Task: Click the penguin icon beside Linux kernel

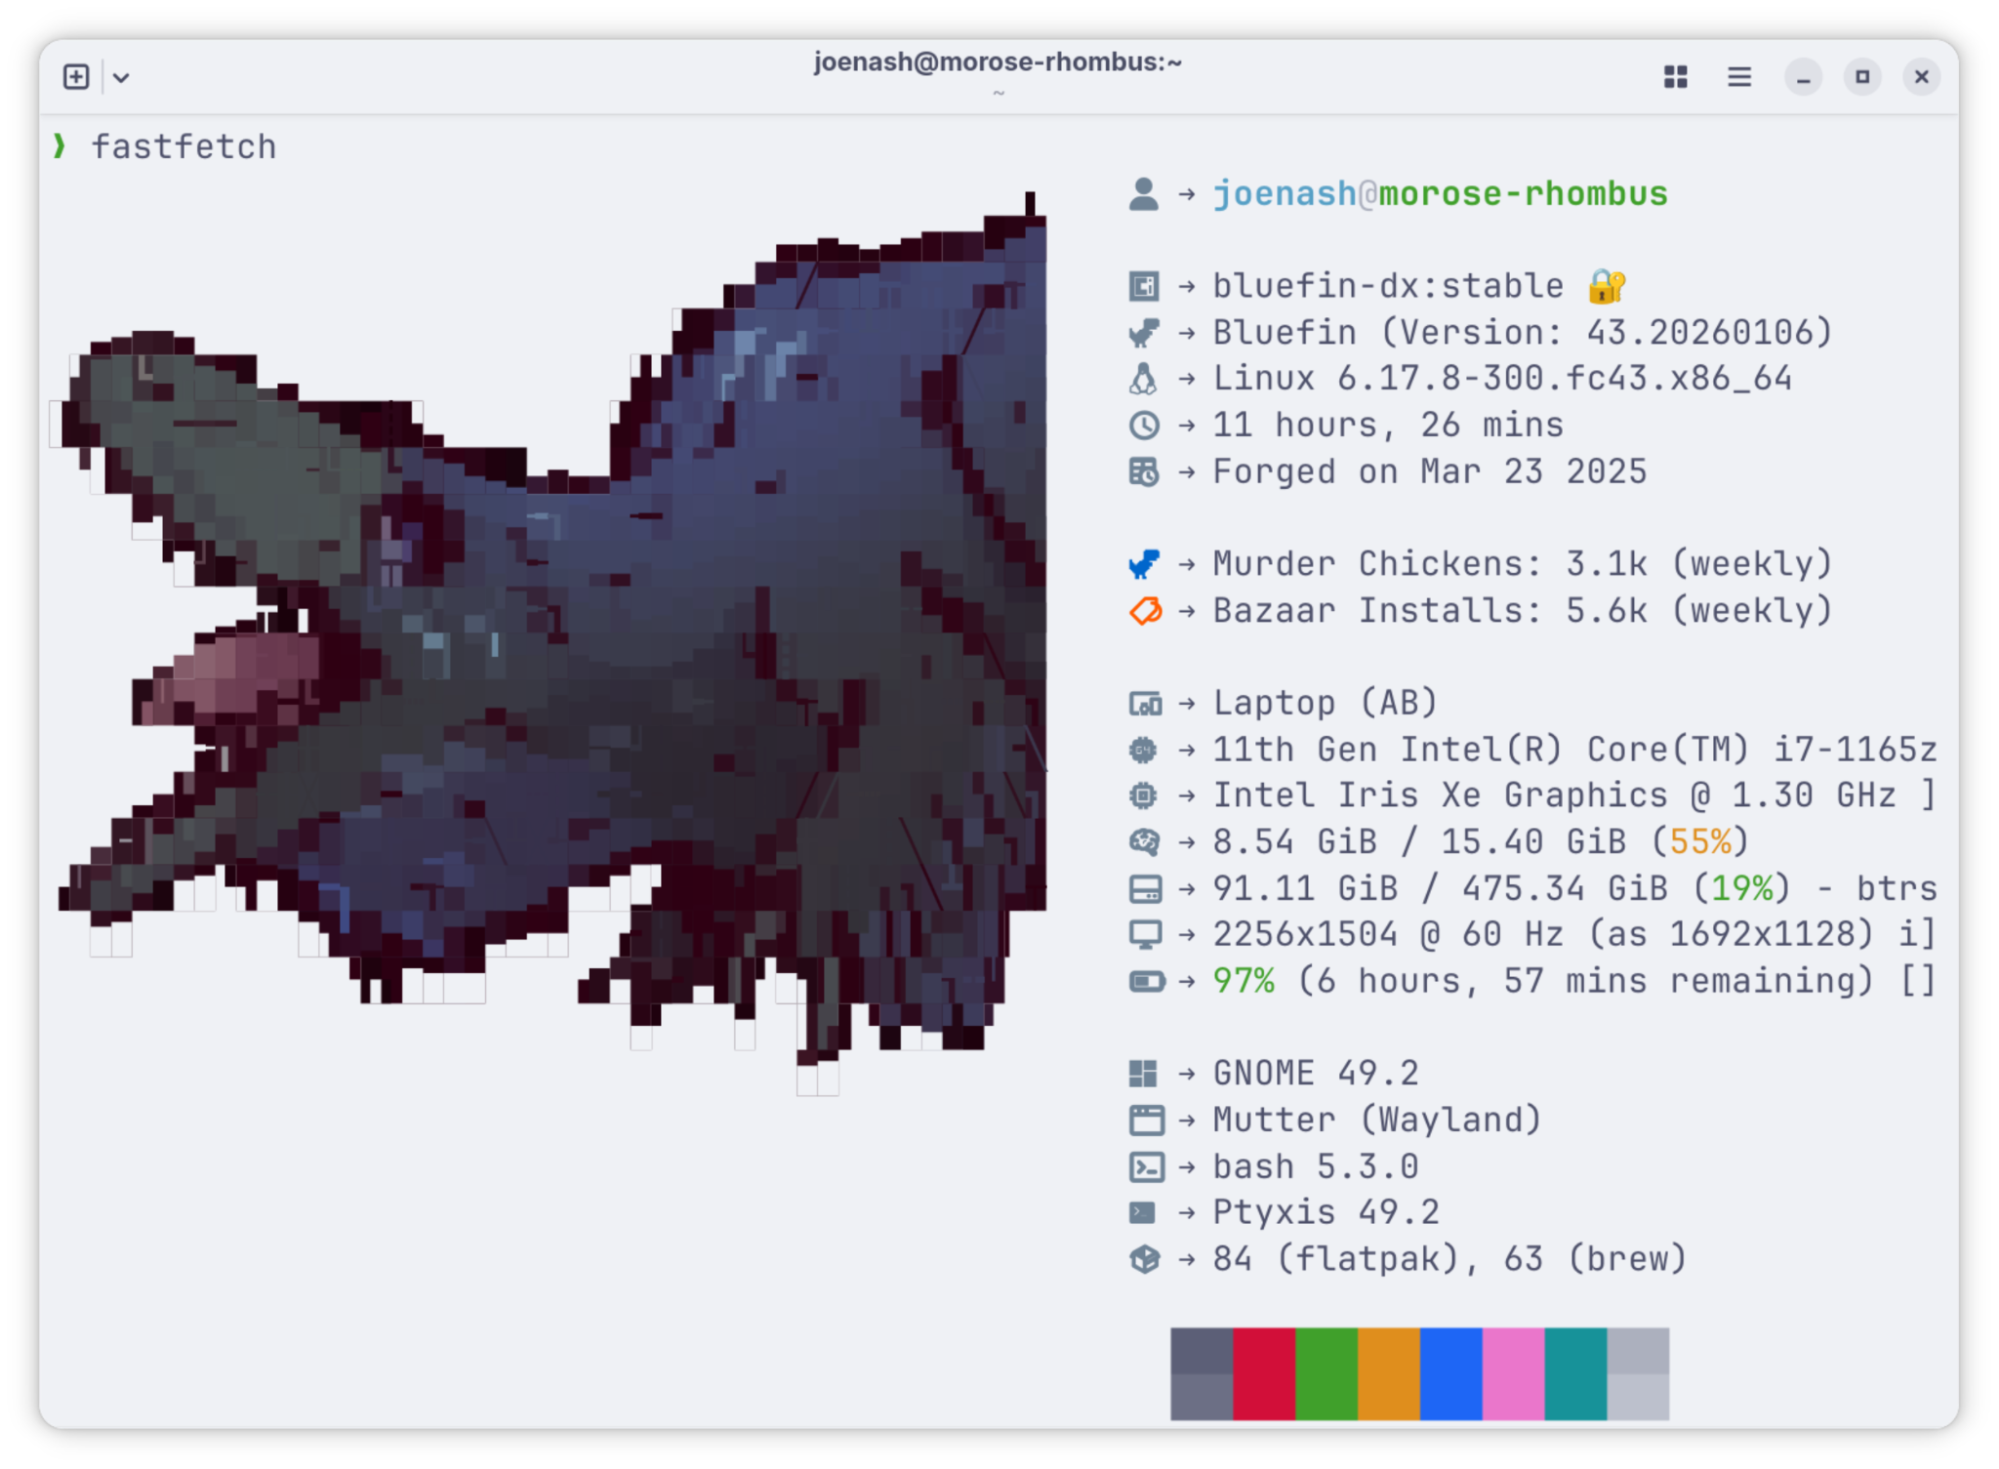Action: tap(1143, 379)
